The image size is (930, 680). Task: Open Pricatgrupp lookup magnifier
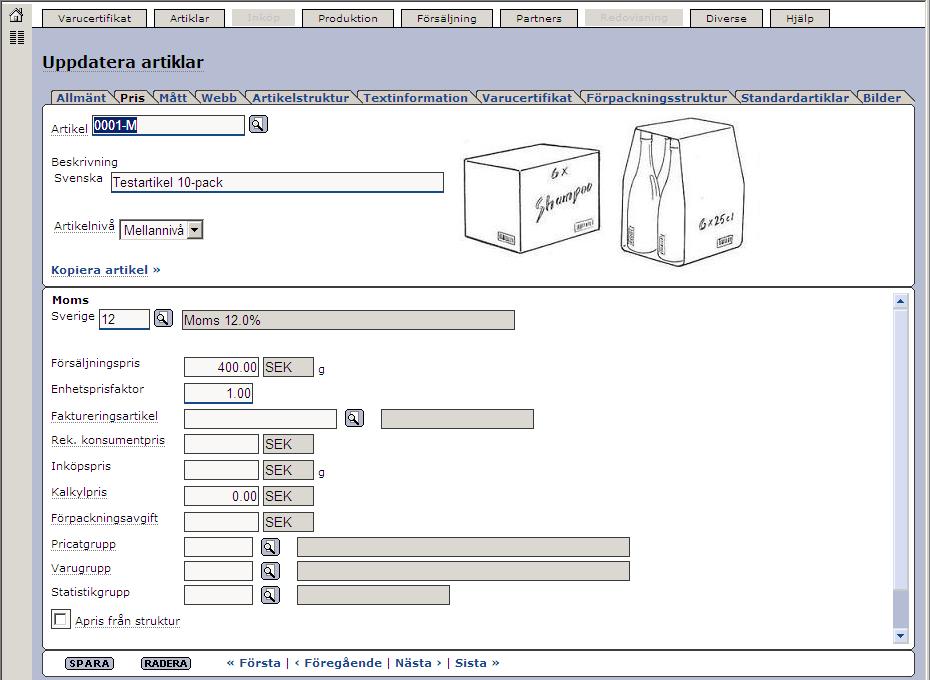pos(270,546)
